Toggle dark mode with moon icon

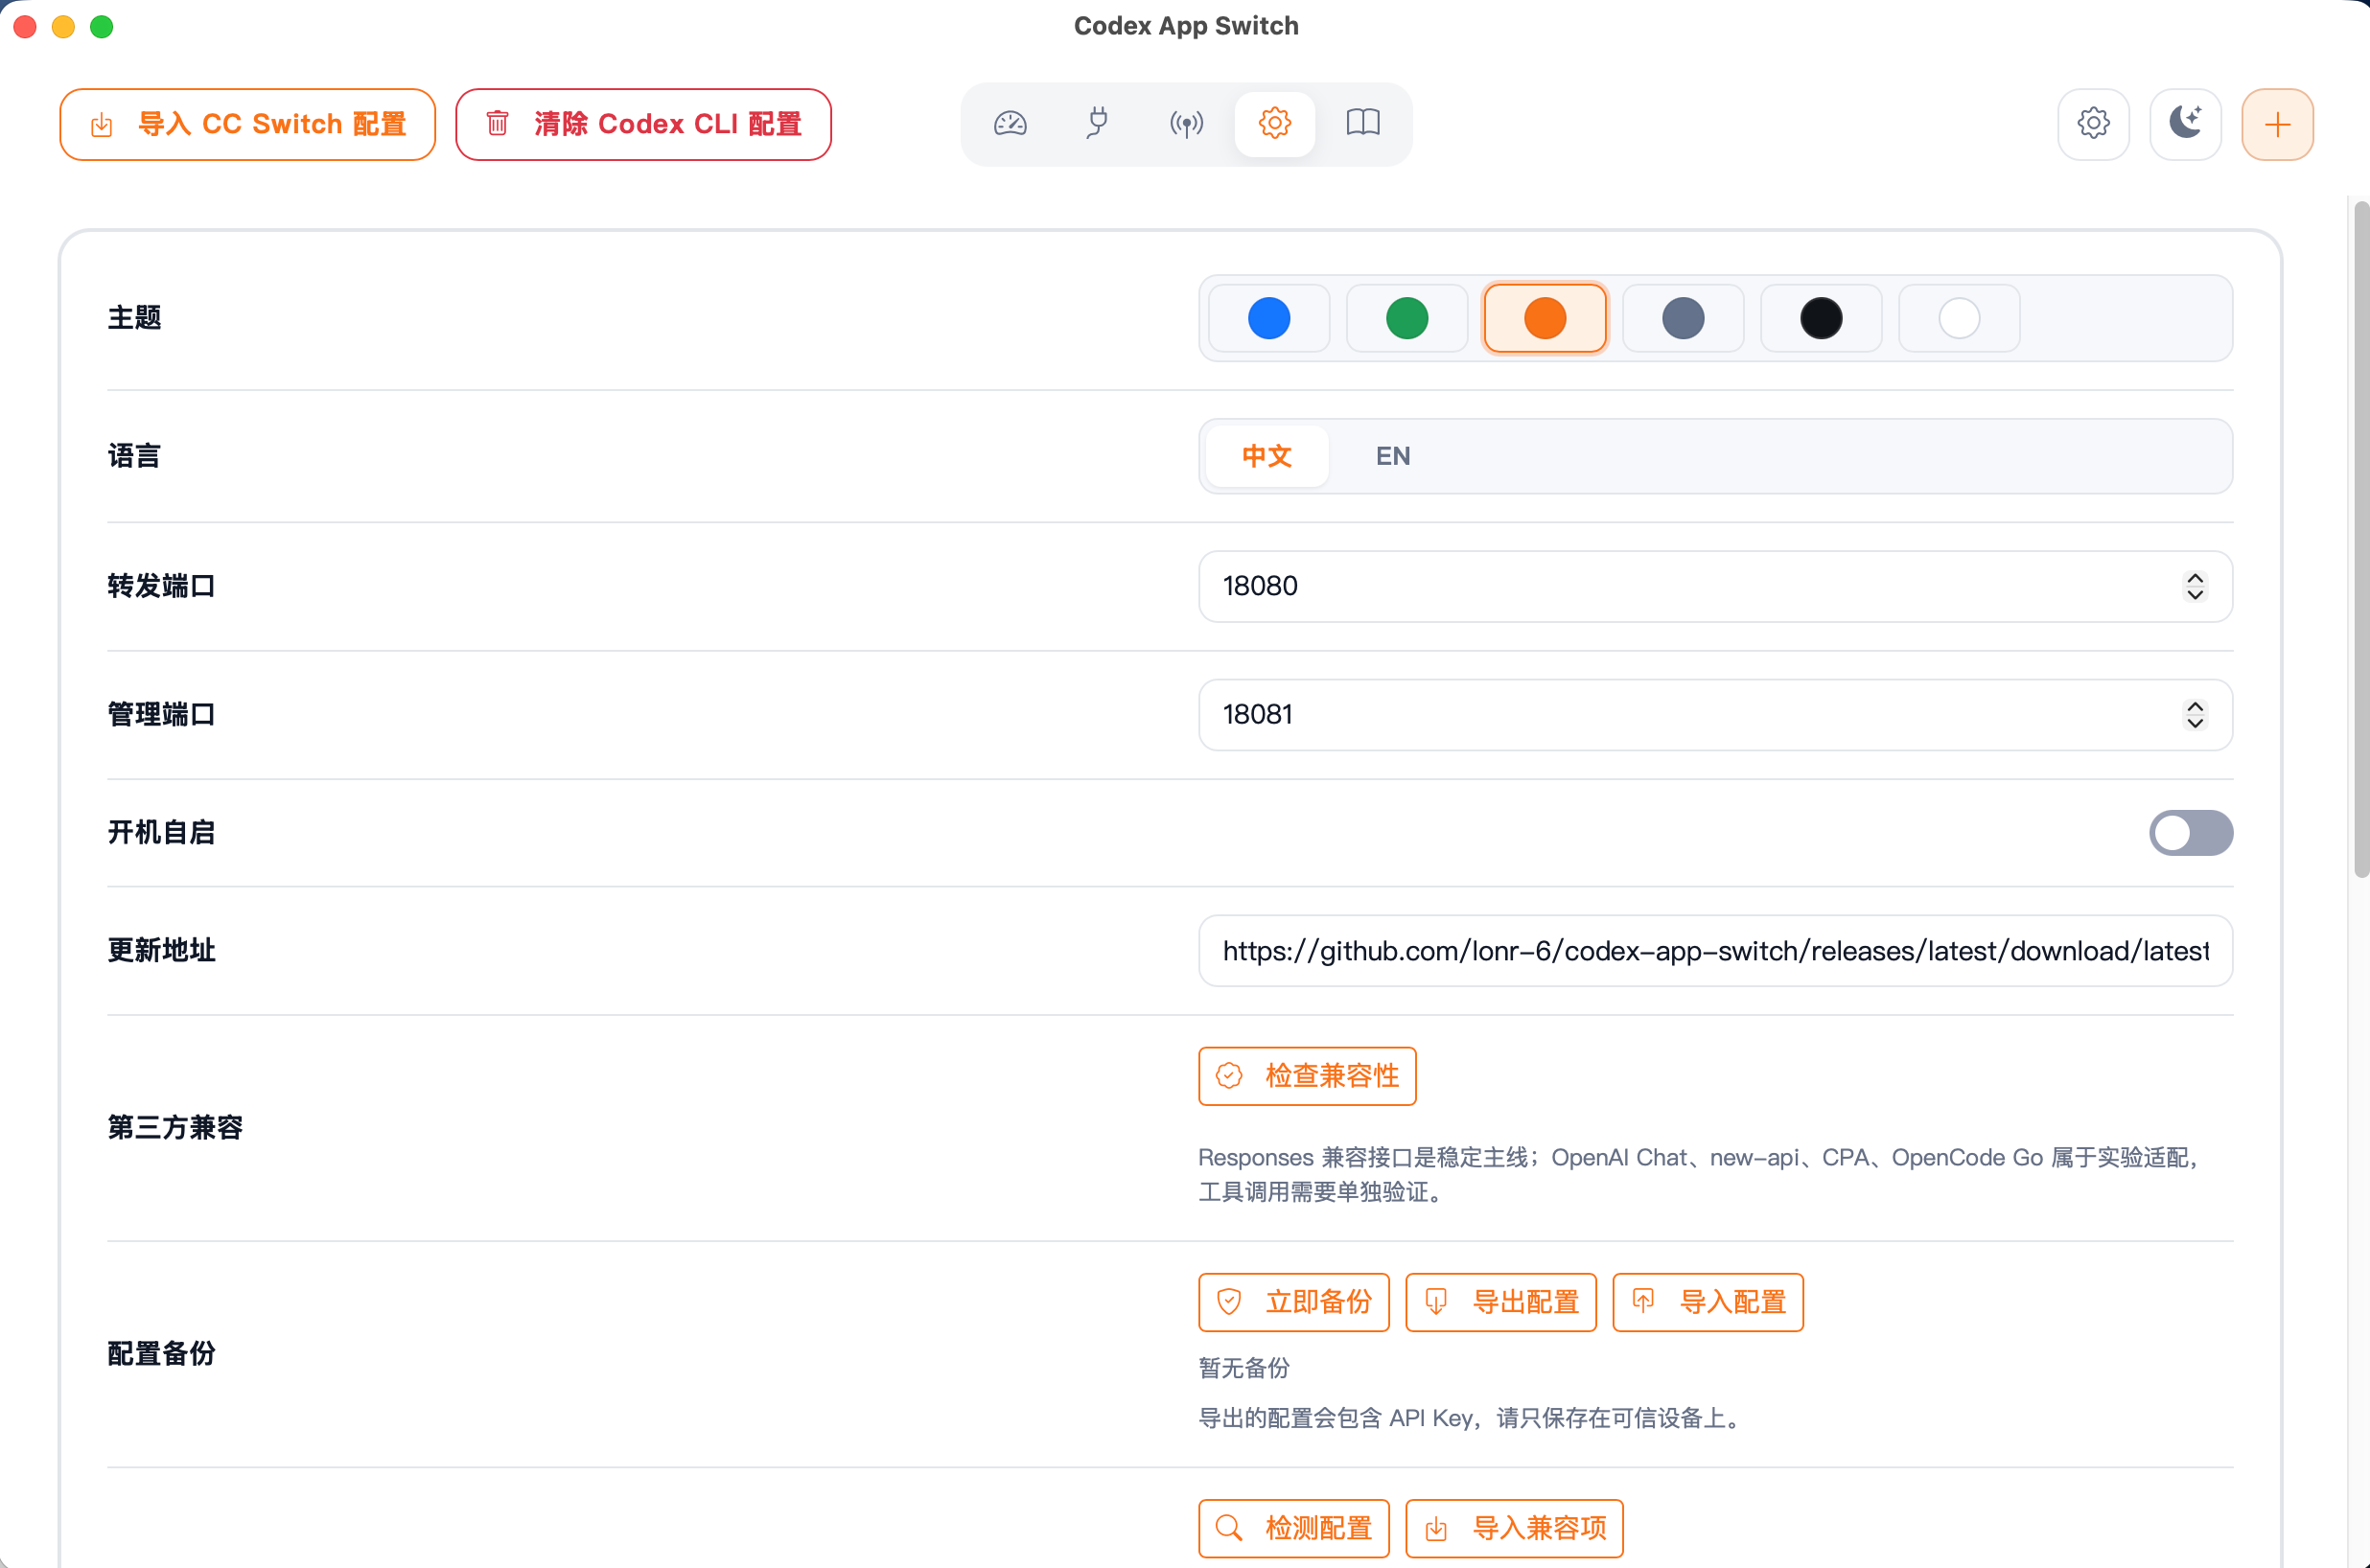pyautogui.click(x=2185, y=124)
